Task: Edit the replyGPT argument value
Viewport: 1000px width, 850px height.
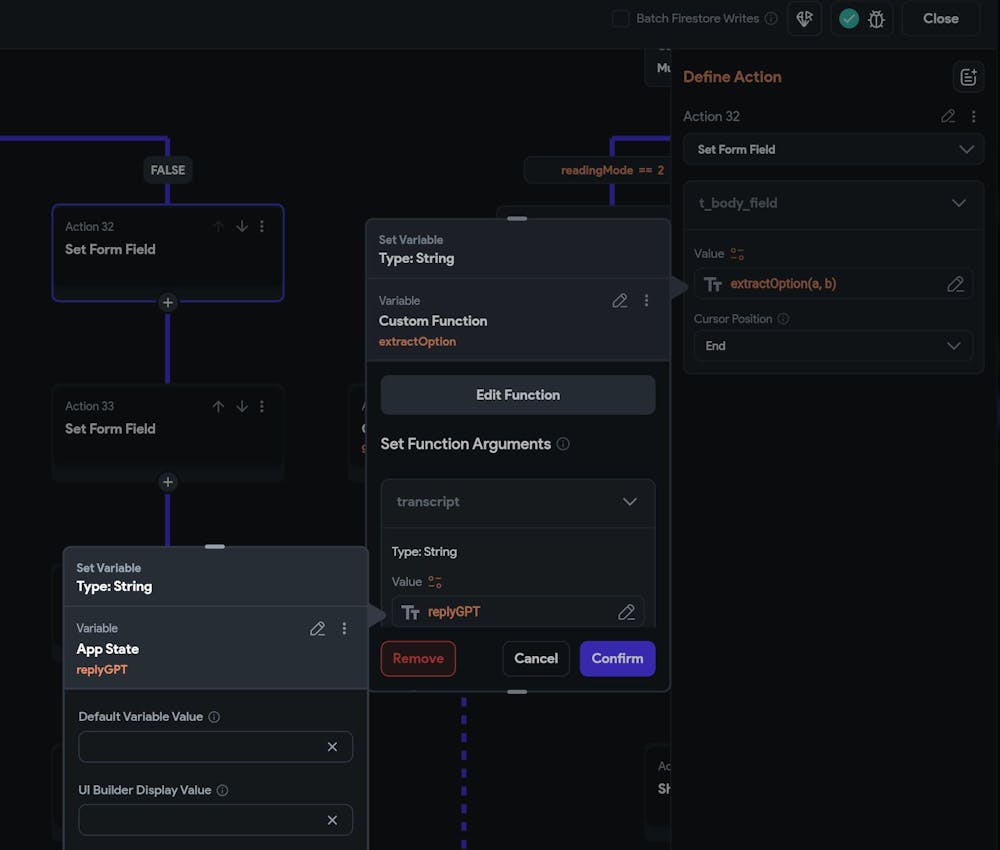Action: click(626, 612)
